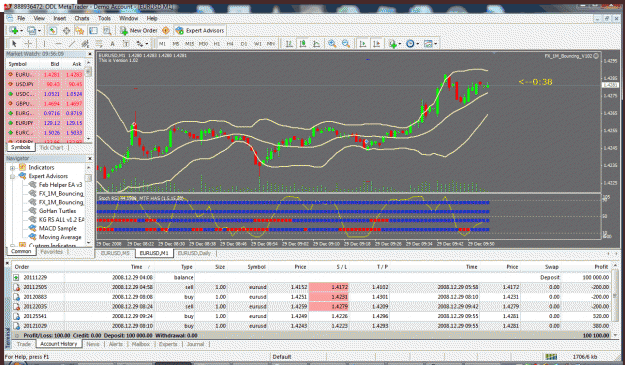Viewport: 625px width, 365px height.
Task: Toggle the M30 timeframe button
Action: 203,44
